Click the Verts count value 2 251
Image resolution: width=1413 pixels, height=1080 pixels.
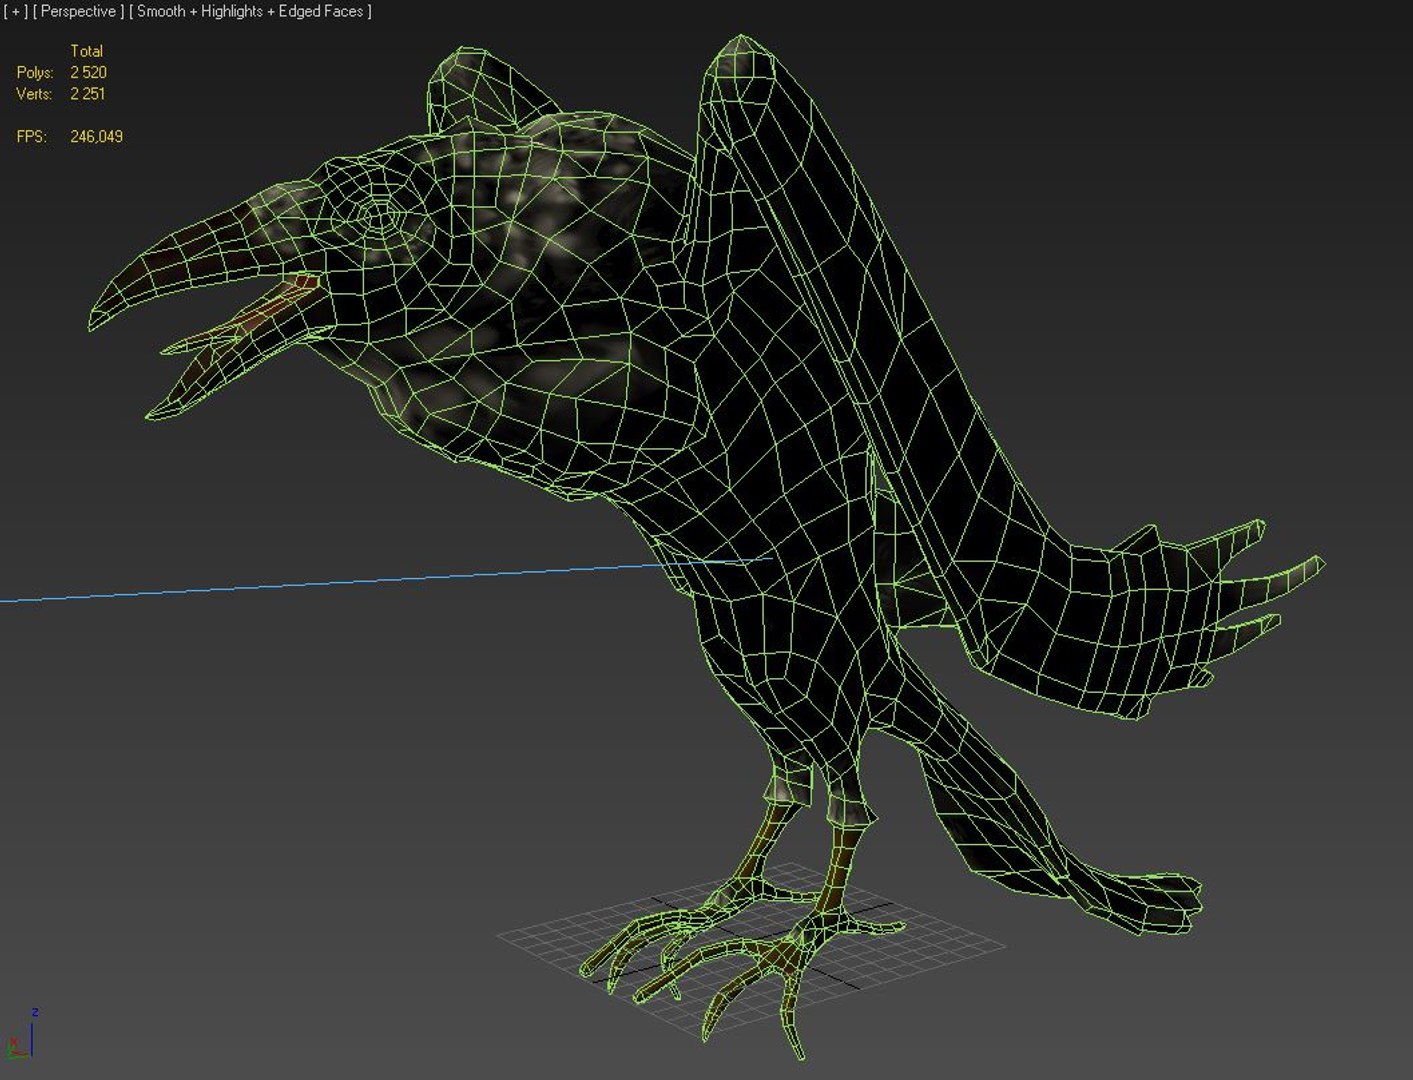[87, 94]
